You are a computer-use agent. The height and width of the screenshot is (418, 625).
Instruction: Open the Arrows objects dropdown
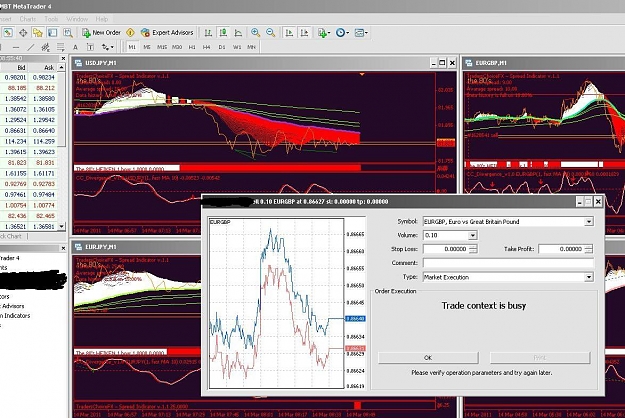click(x=108, y=47)
